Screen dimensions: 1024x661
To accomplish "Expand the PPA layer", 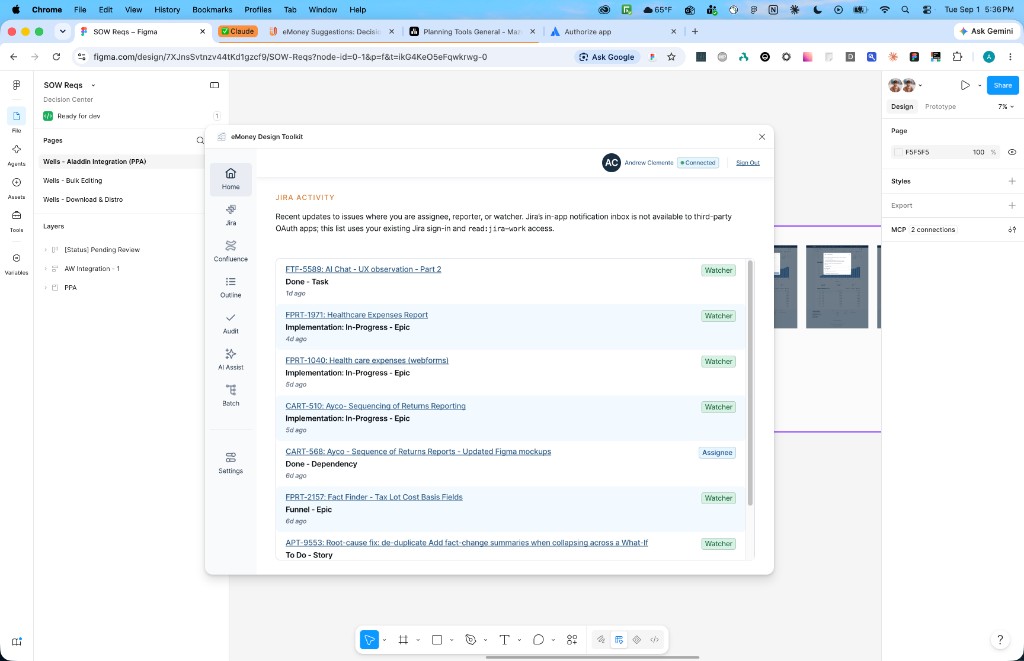I will click(45, 287).
